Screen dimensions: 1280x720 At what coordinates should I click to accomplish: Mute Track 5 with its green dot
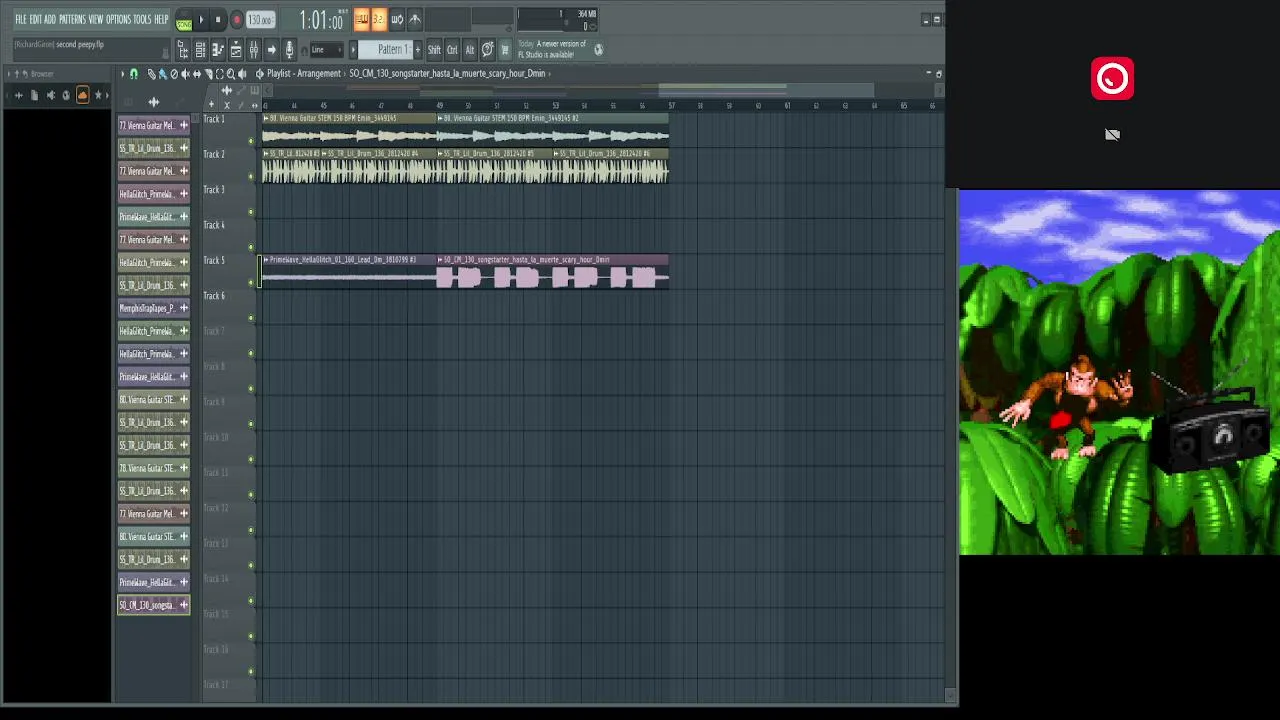(x=251, y=283)
